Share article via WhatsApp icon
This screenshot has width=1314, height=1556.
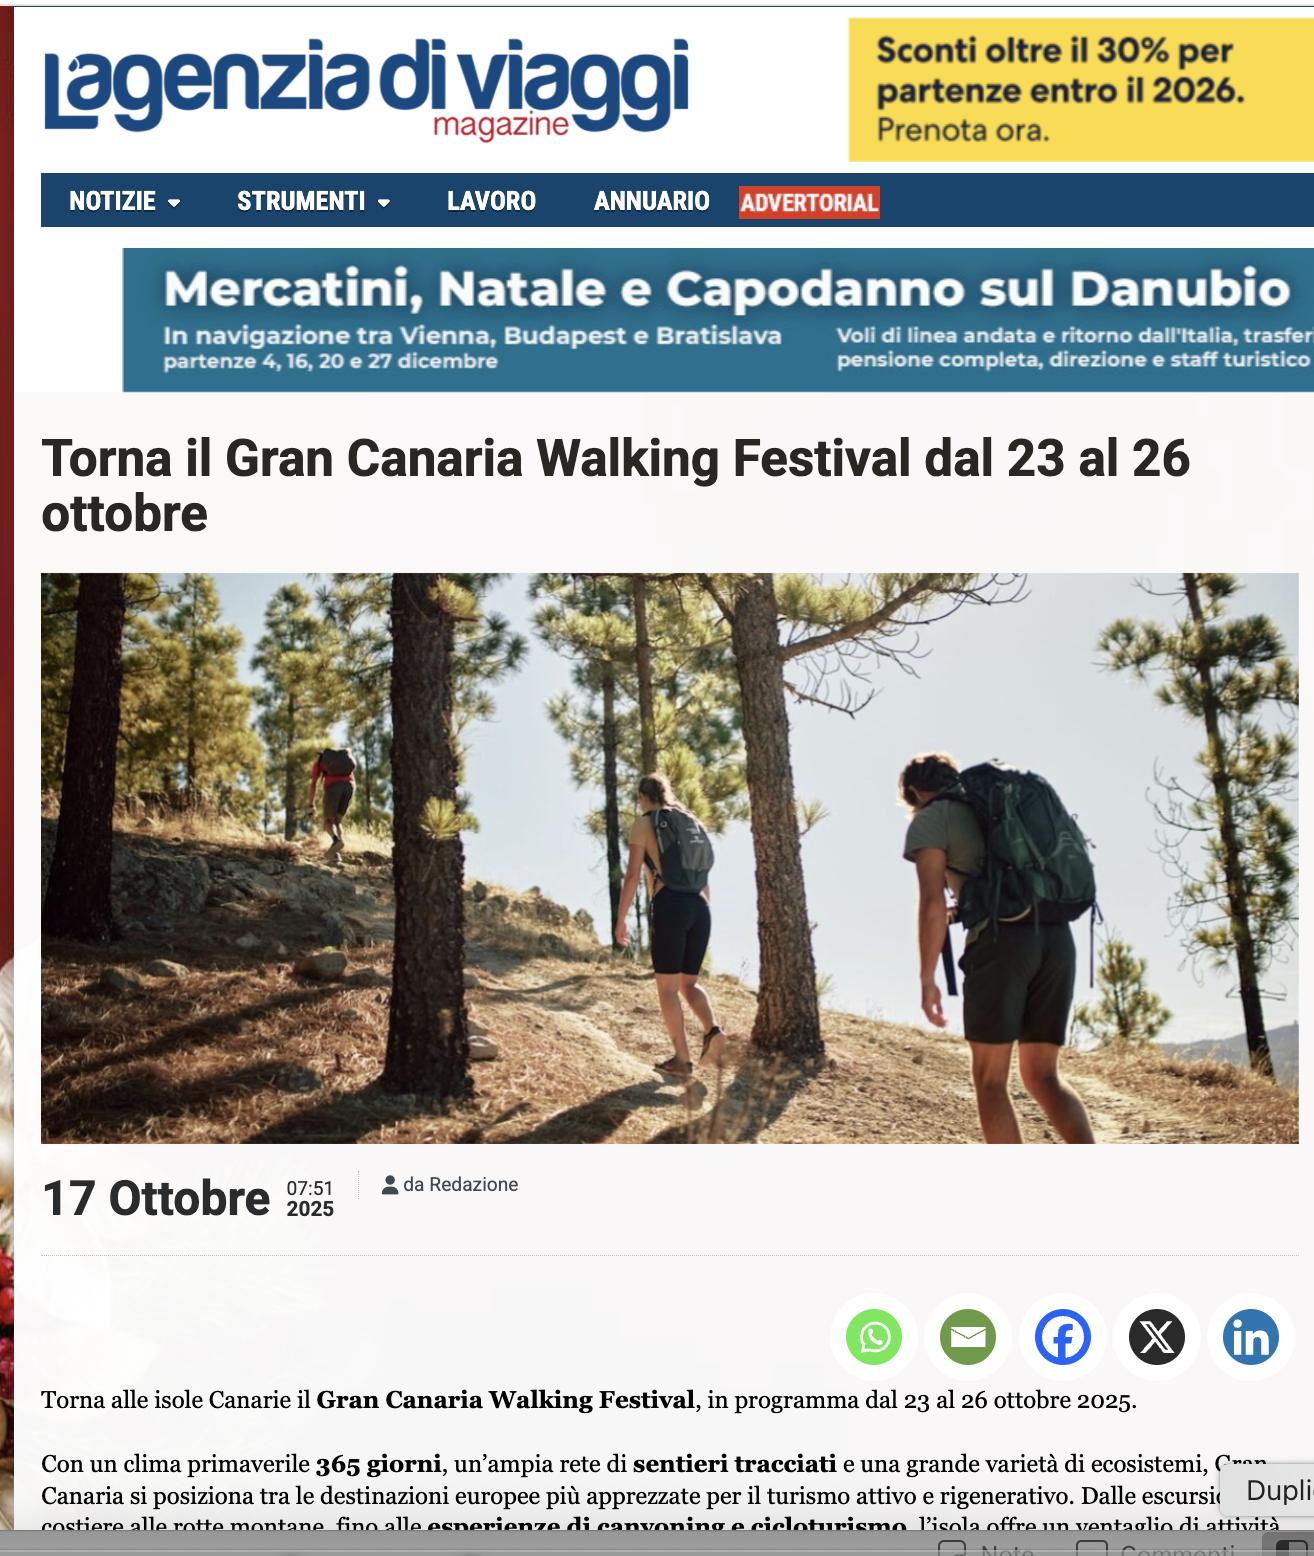pyautogui.click(x=874, y=1337)
